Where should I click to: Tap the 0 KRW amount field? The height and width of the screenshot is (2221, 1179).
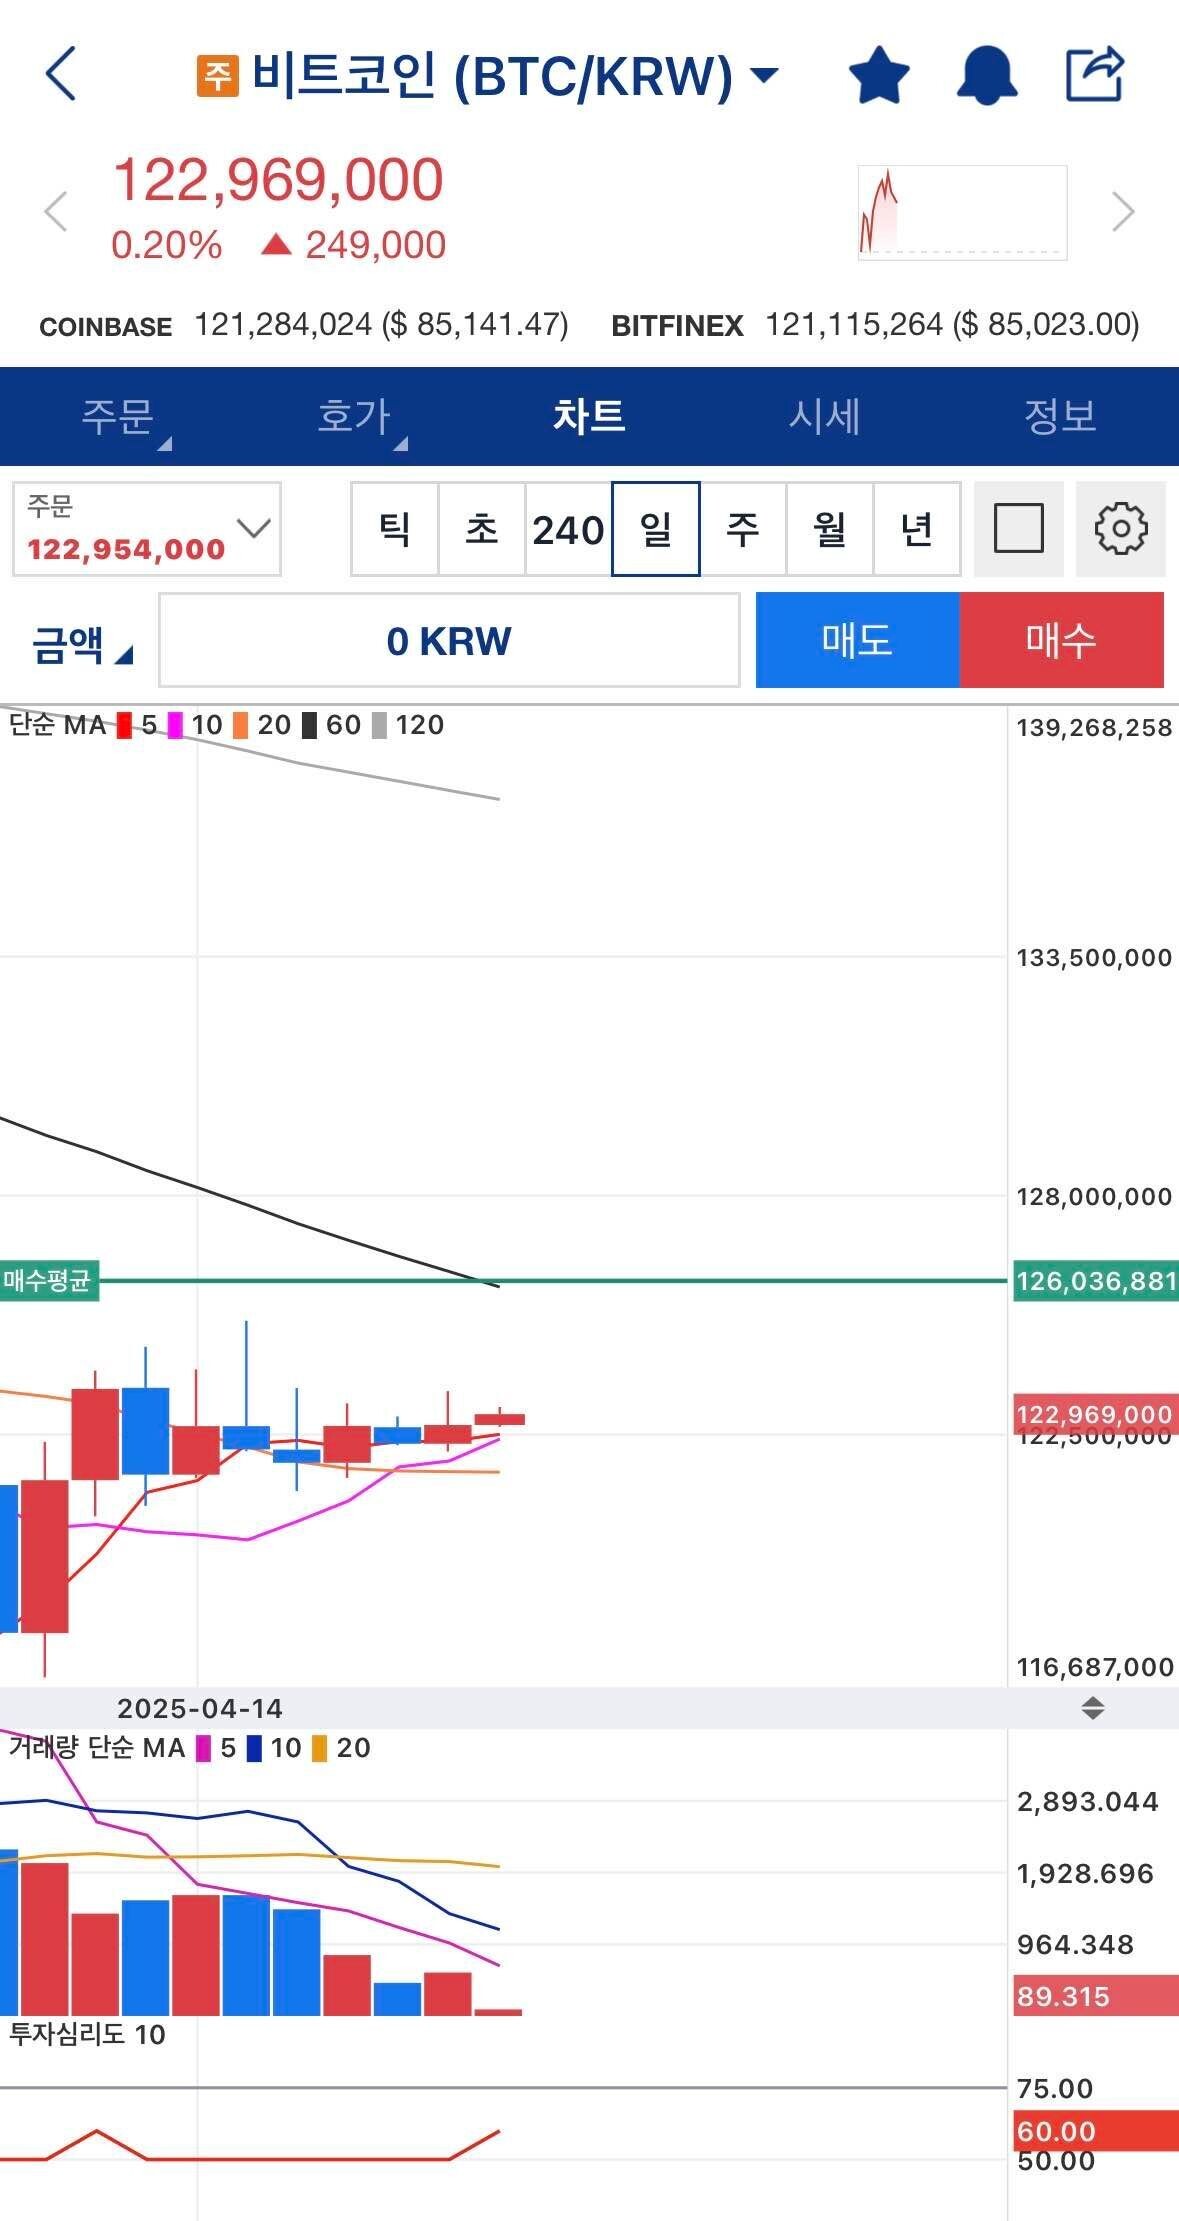click(449, 641)
